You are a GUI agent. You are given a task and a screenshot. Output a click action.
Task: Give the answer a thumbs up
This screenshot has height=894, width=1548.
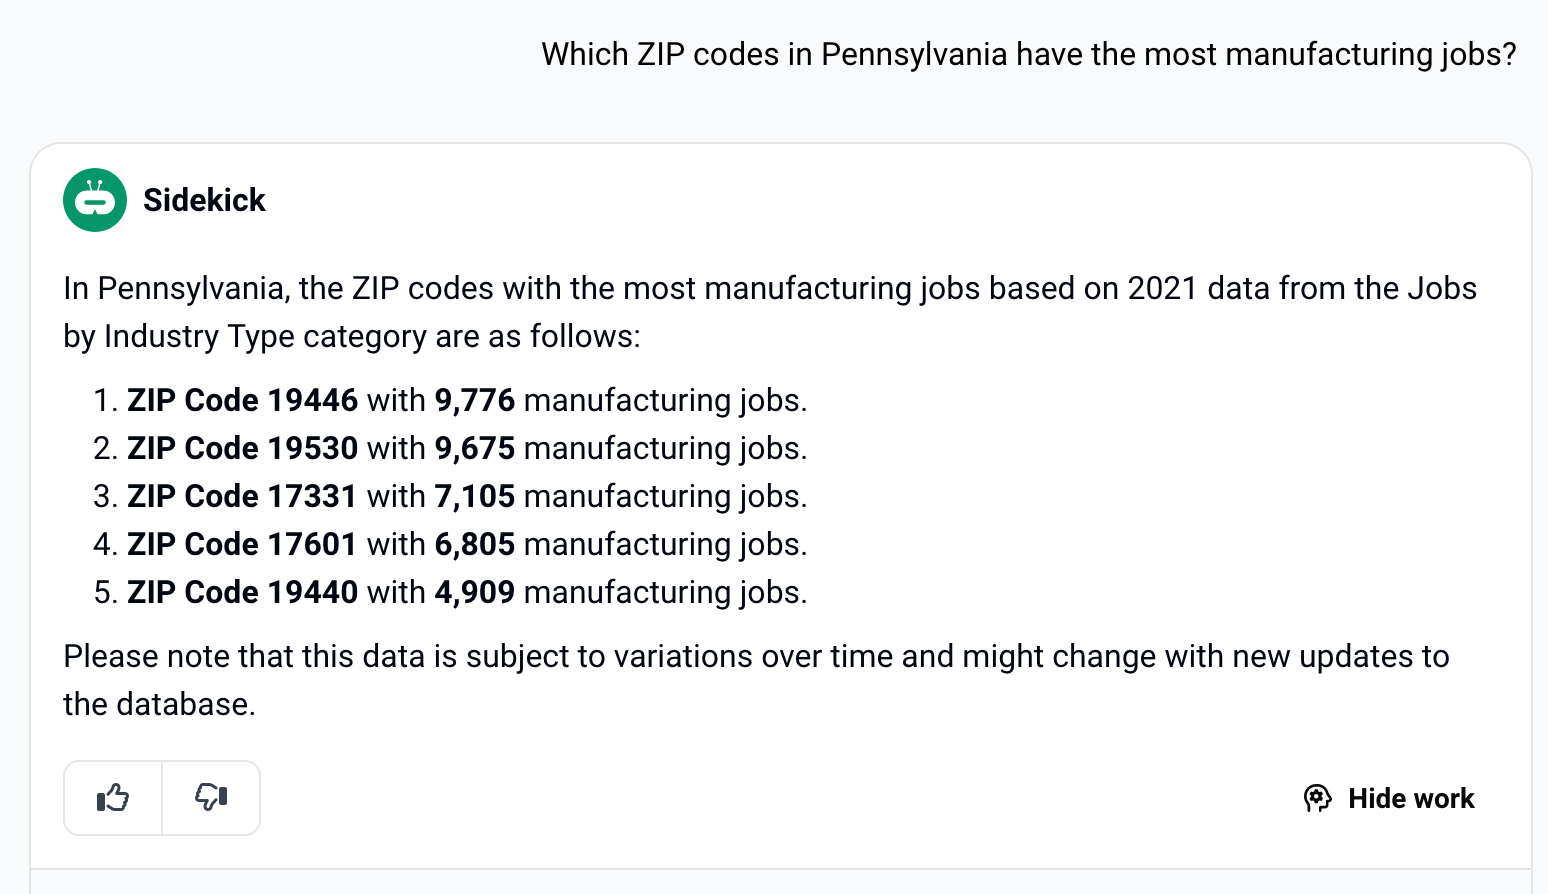pos(113,798)
